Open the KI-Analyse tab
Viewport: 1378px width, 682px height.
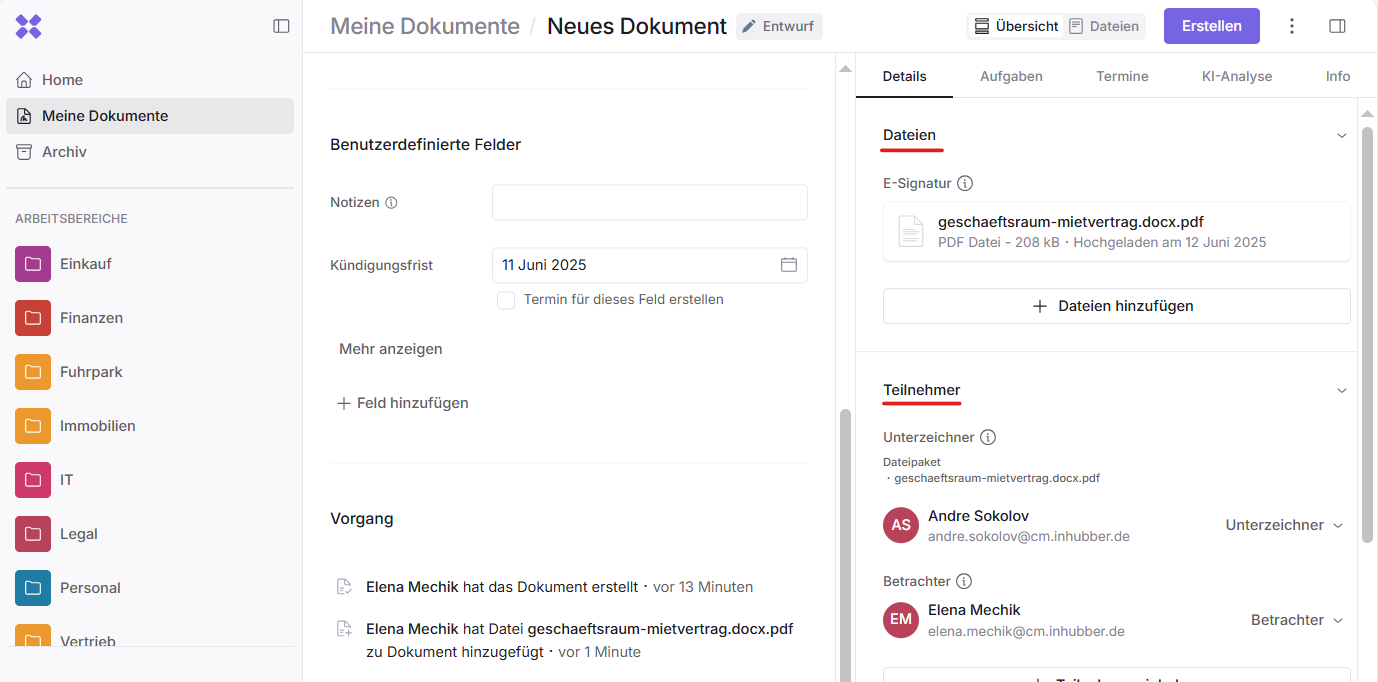[1236, 76]
